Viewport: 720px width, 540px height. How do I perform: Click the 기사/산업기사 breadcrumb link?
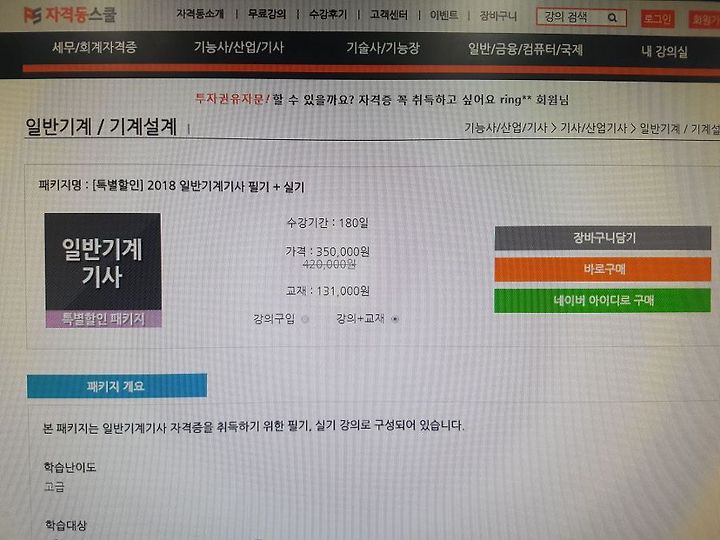coord(593,128)
